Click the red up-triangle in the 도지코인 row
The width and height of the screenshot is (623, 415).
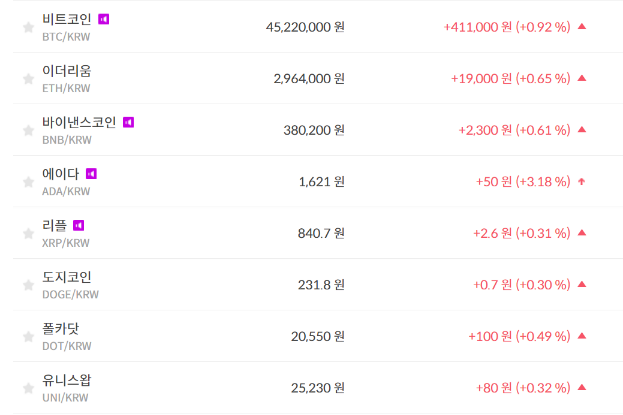point(582,284)
